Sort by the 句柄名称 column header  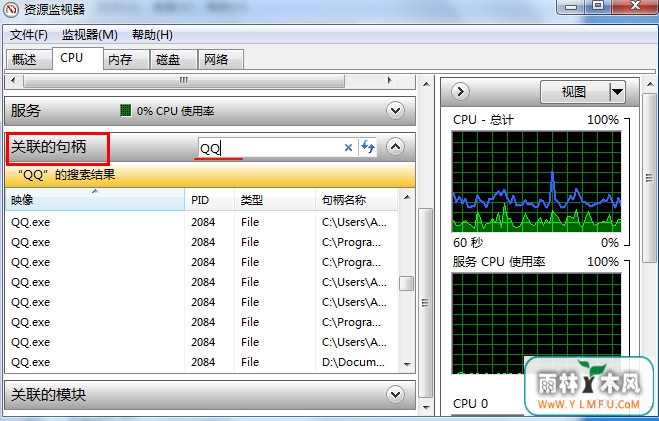click(x=356, y=200)
